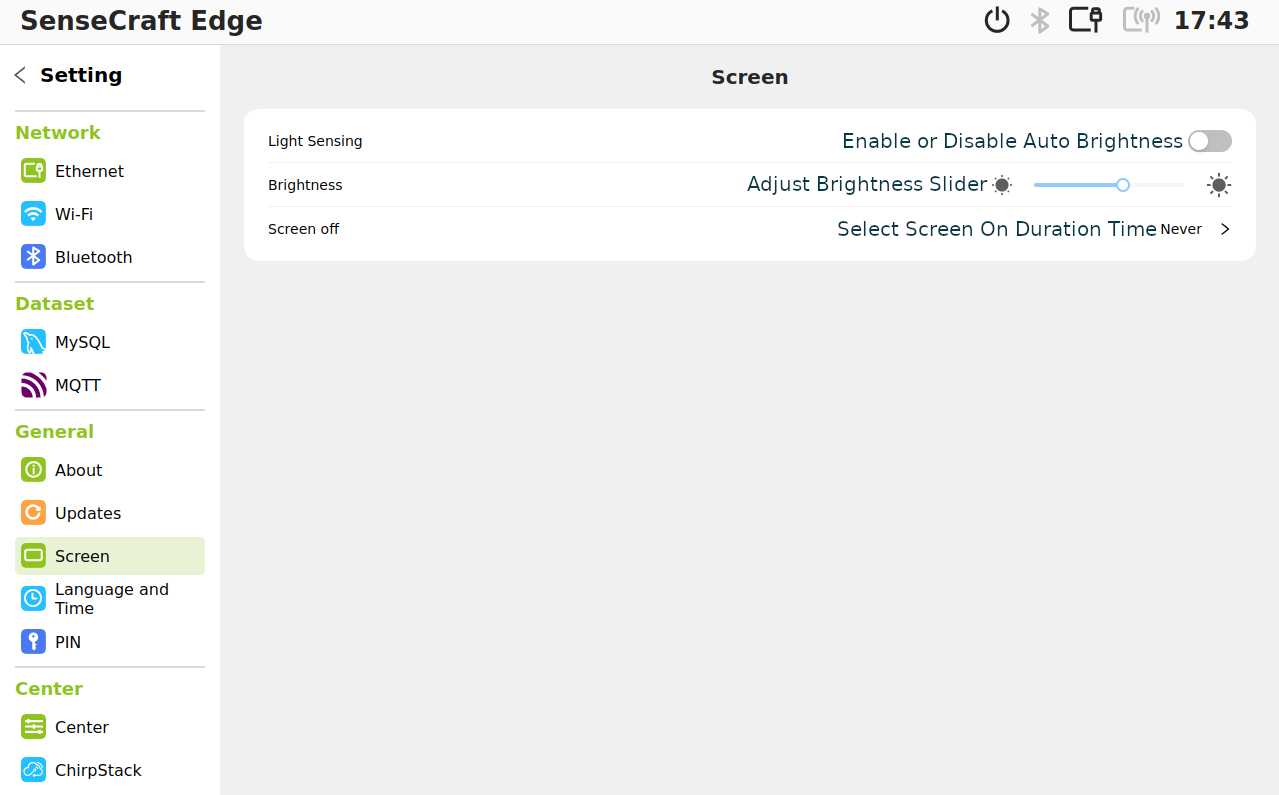
Task: Click the clock icon for Language and Time
Action: (x=33, y=599)
